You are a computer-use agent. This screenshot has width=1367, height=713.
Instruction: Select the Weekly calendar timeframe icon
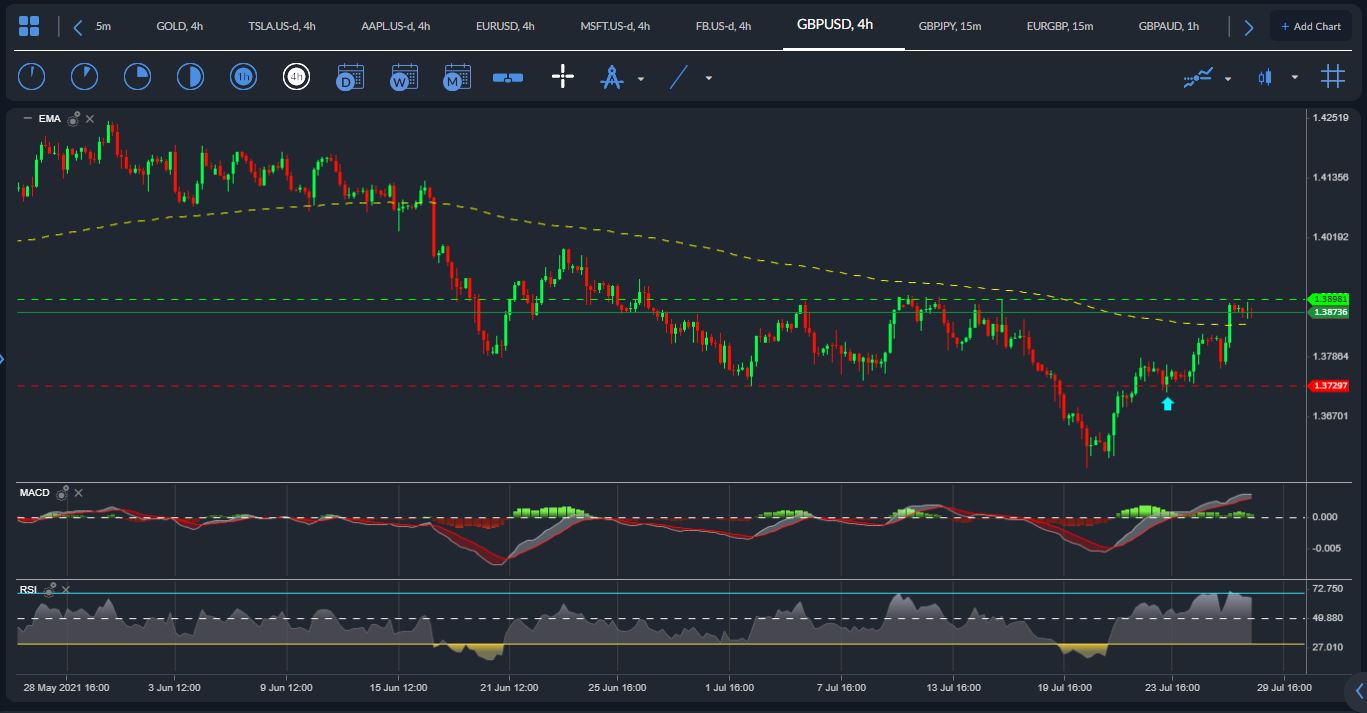[x=403, y=76]
